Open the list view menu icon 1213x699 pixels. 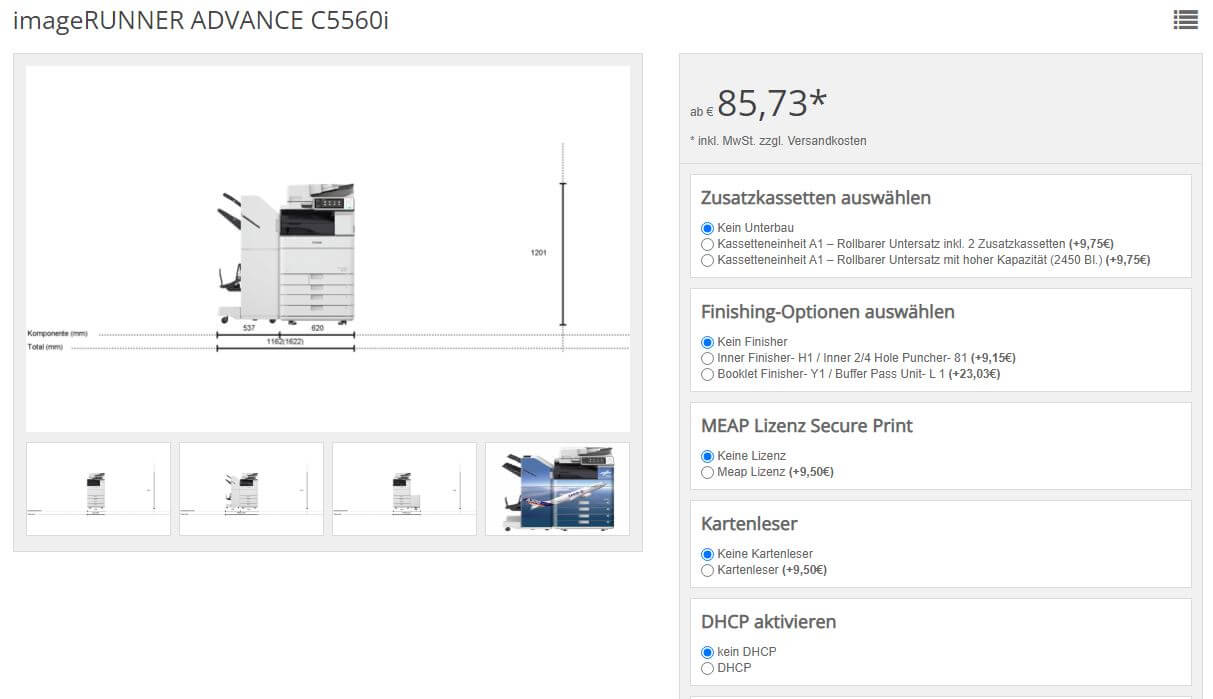[1185, 20]
